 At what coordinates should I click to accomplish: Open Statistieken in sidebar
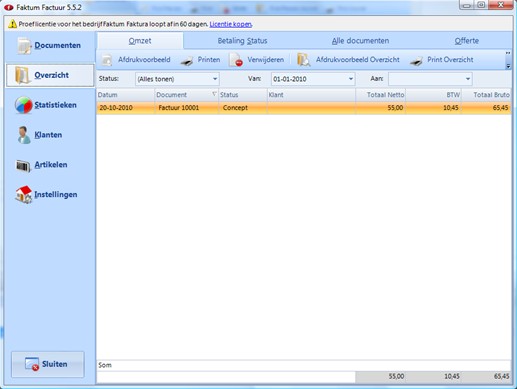(x=56, y=105)
